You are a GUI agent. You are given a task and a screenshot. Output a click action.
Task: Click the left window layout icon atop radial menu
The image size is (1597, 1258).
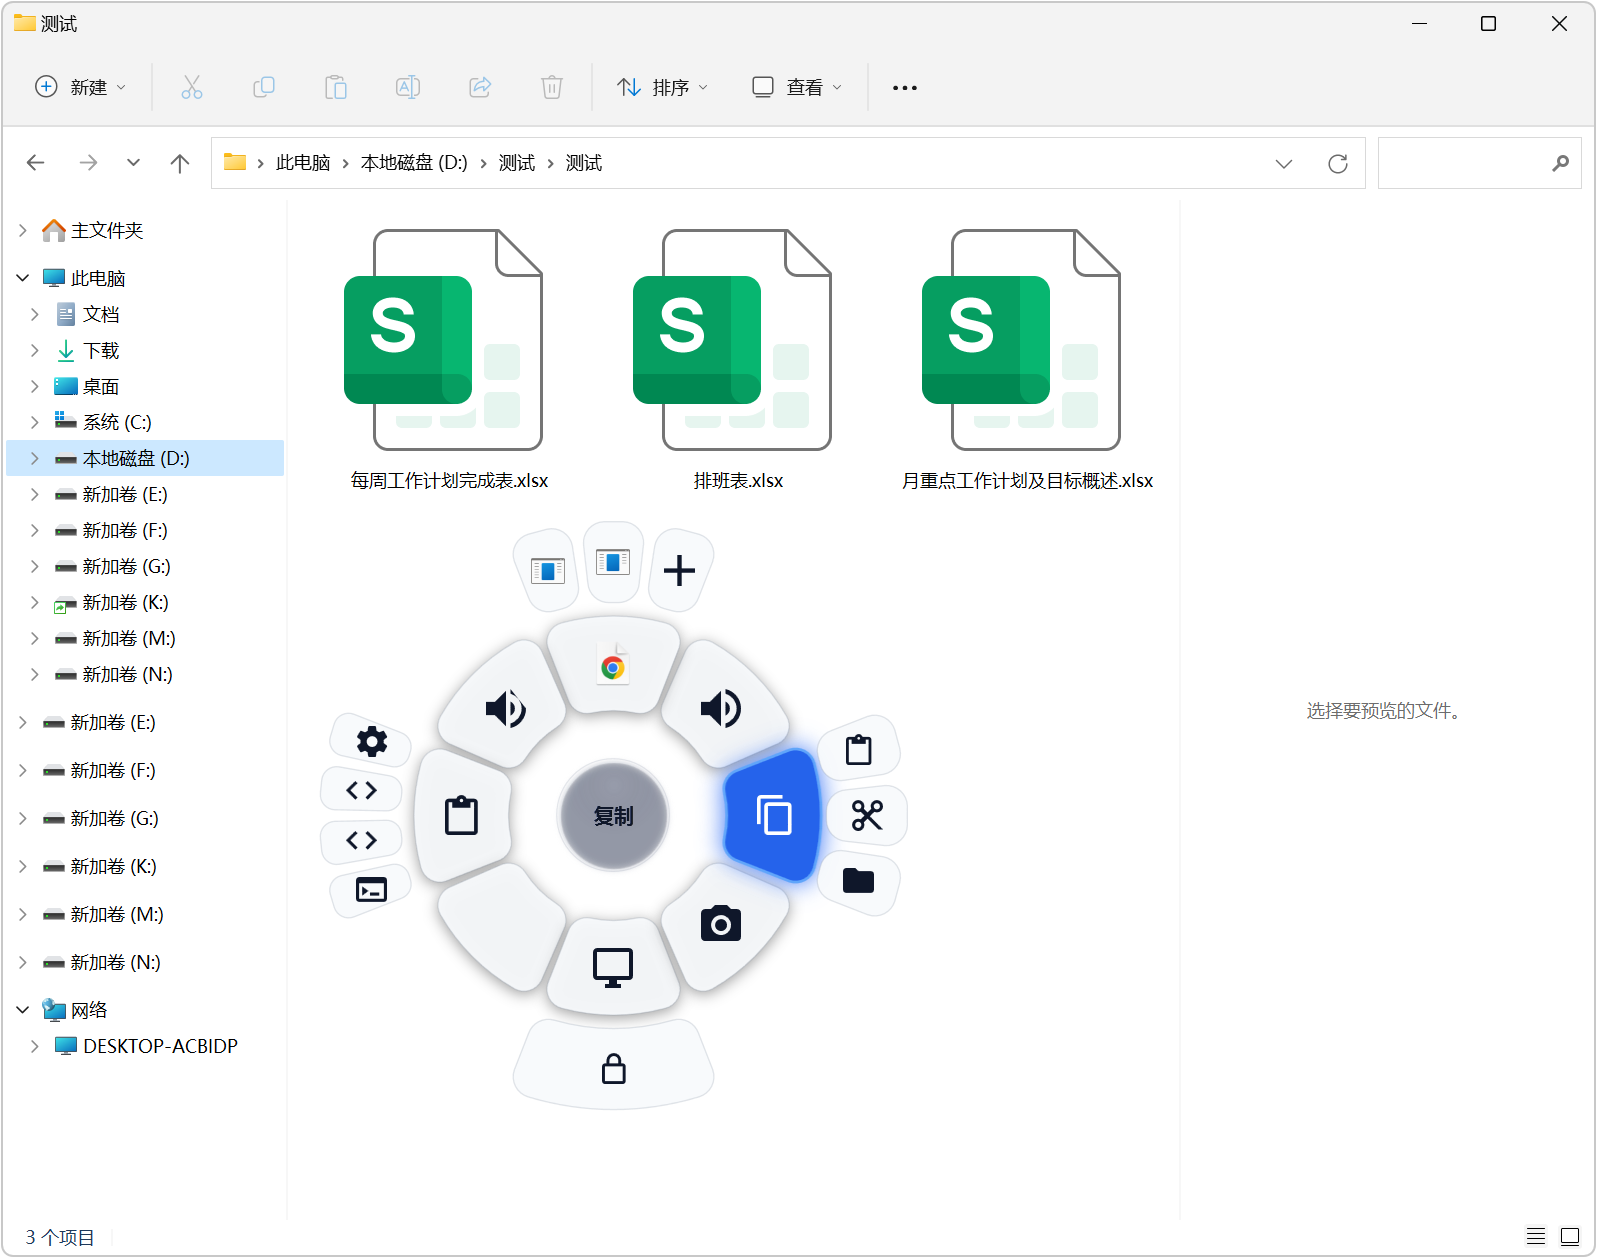547,570
